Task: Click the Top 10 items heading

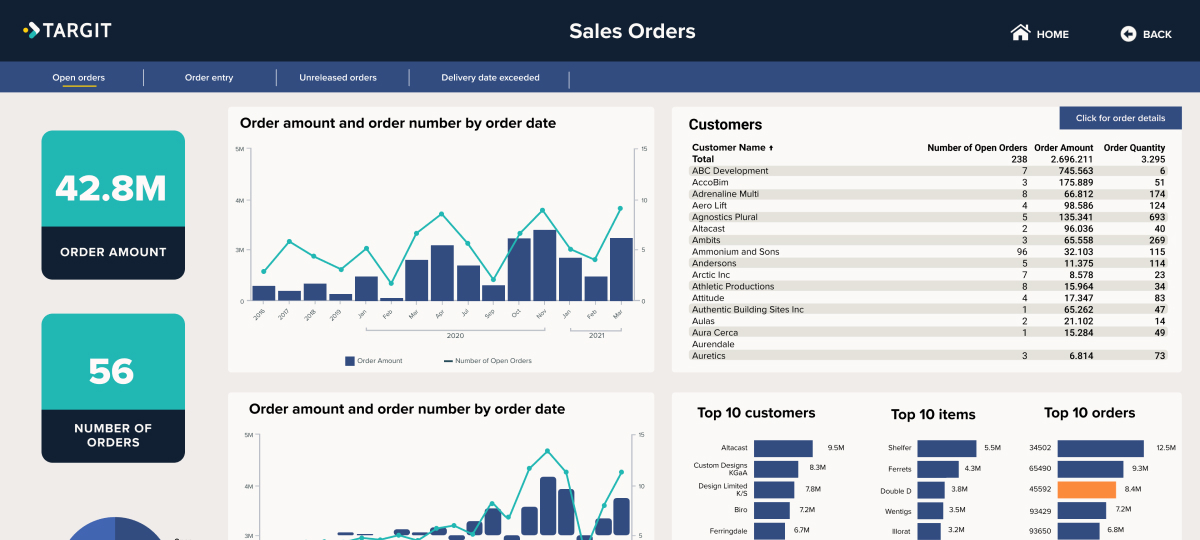Action: click(x=933, y=414)
